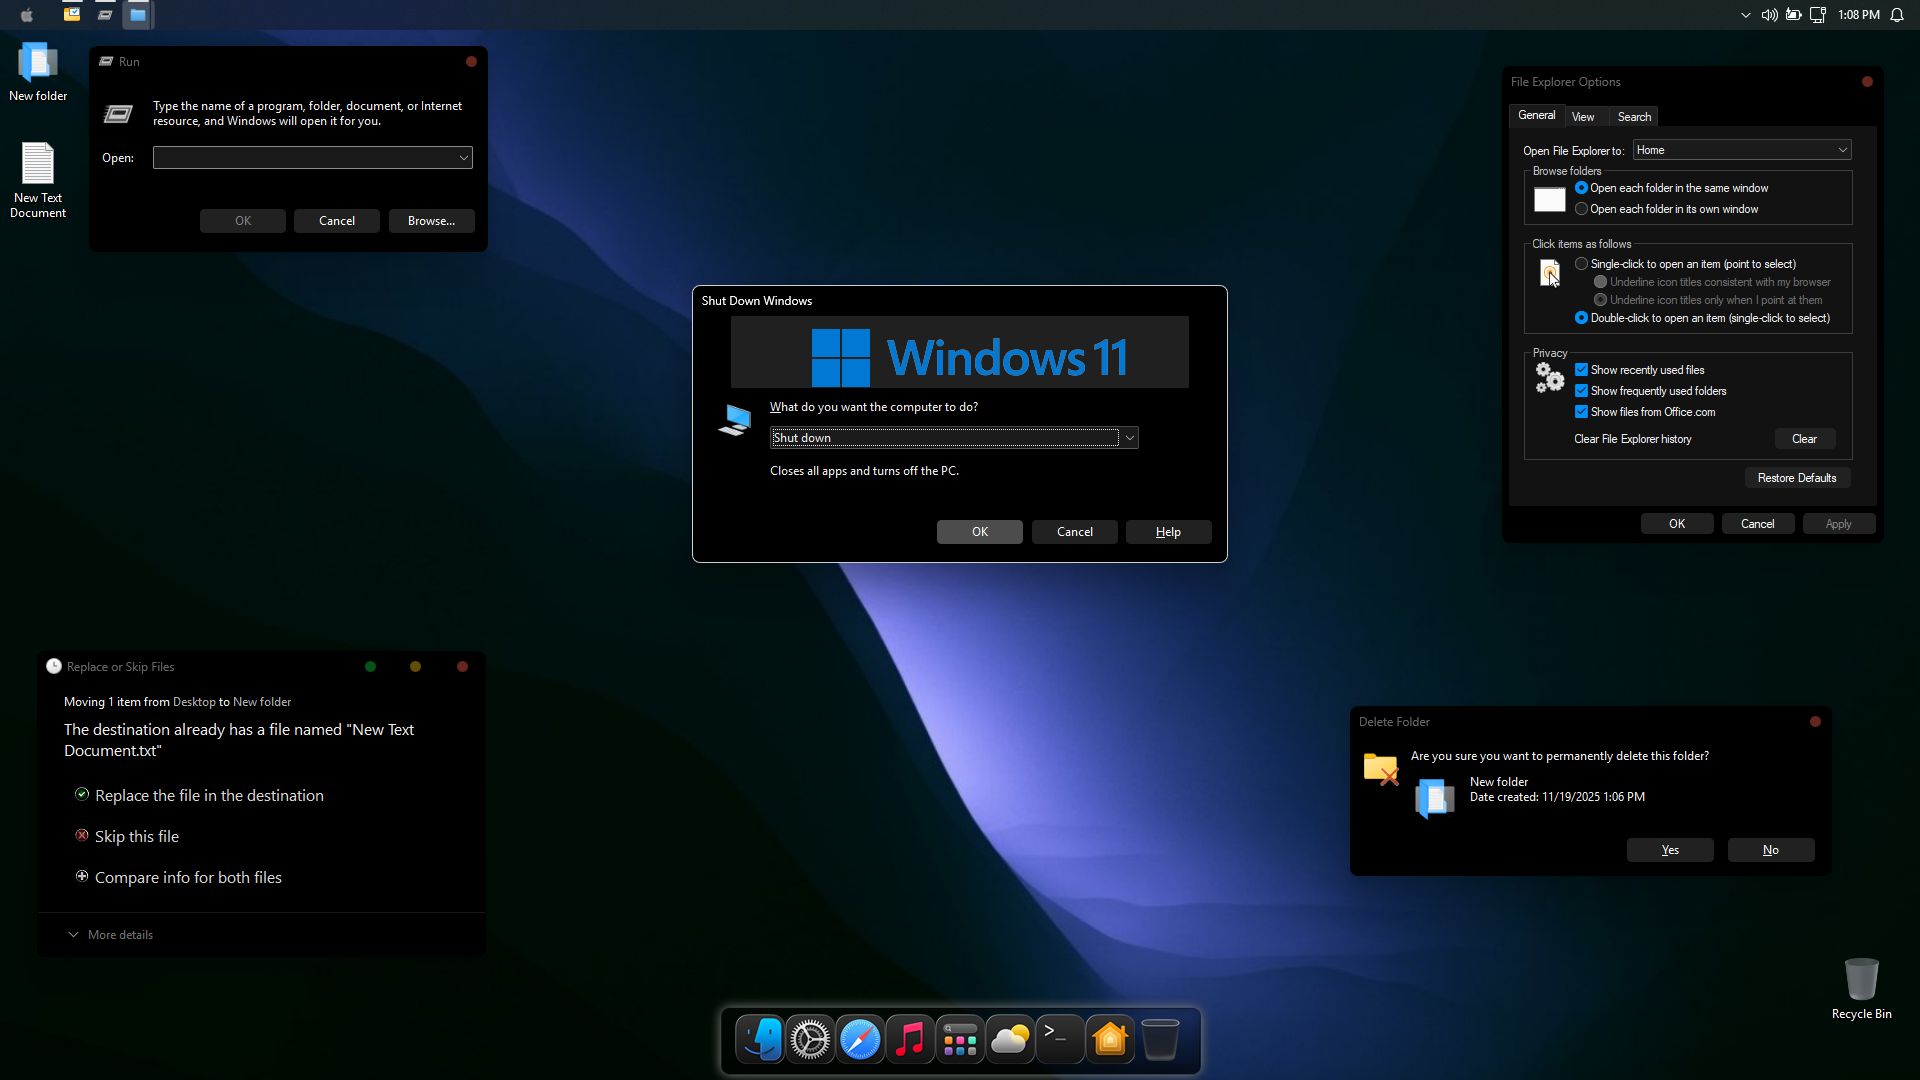Toggle Show files from Office.com checkbox
Image resolution: width=1920 pixels, height=1080 pixels.
[1581, 412]
